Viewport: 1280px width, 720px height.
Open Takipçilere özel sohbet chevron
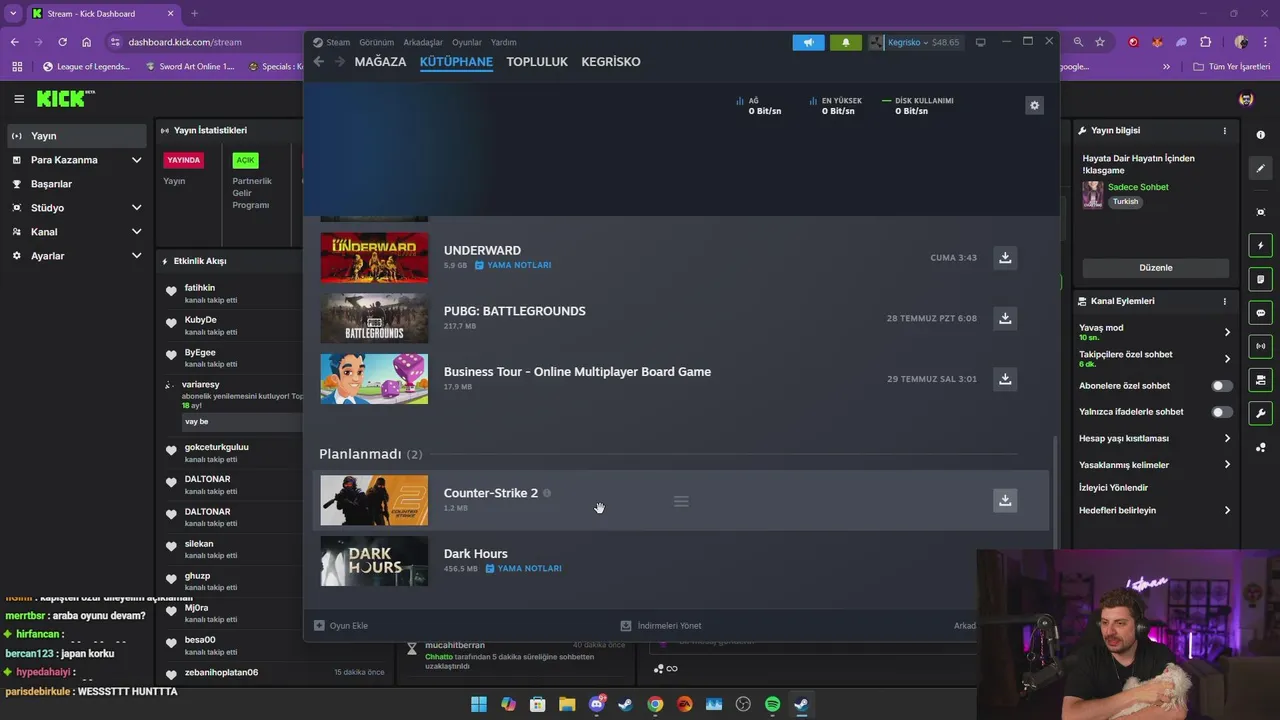click(x=1227, y=359)
